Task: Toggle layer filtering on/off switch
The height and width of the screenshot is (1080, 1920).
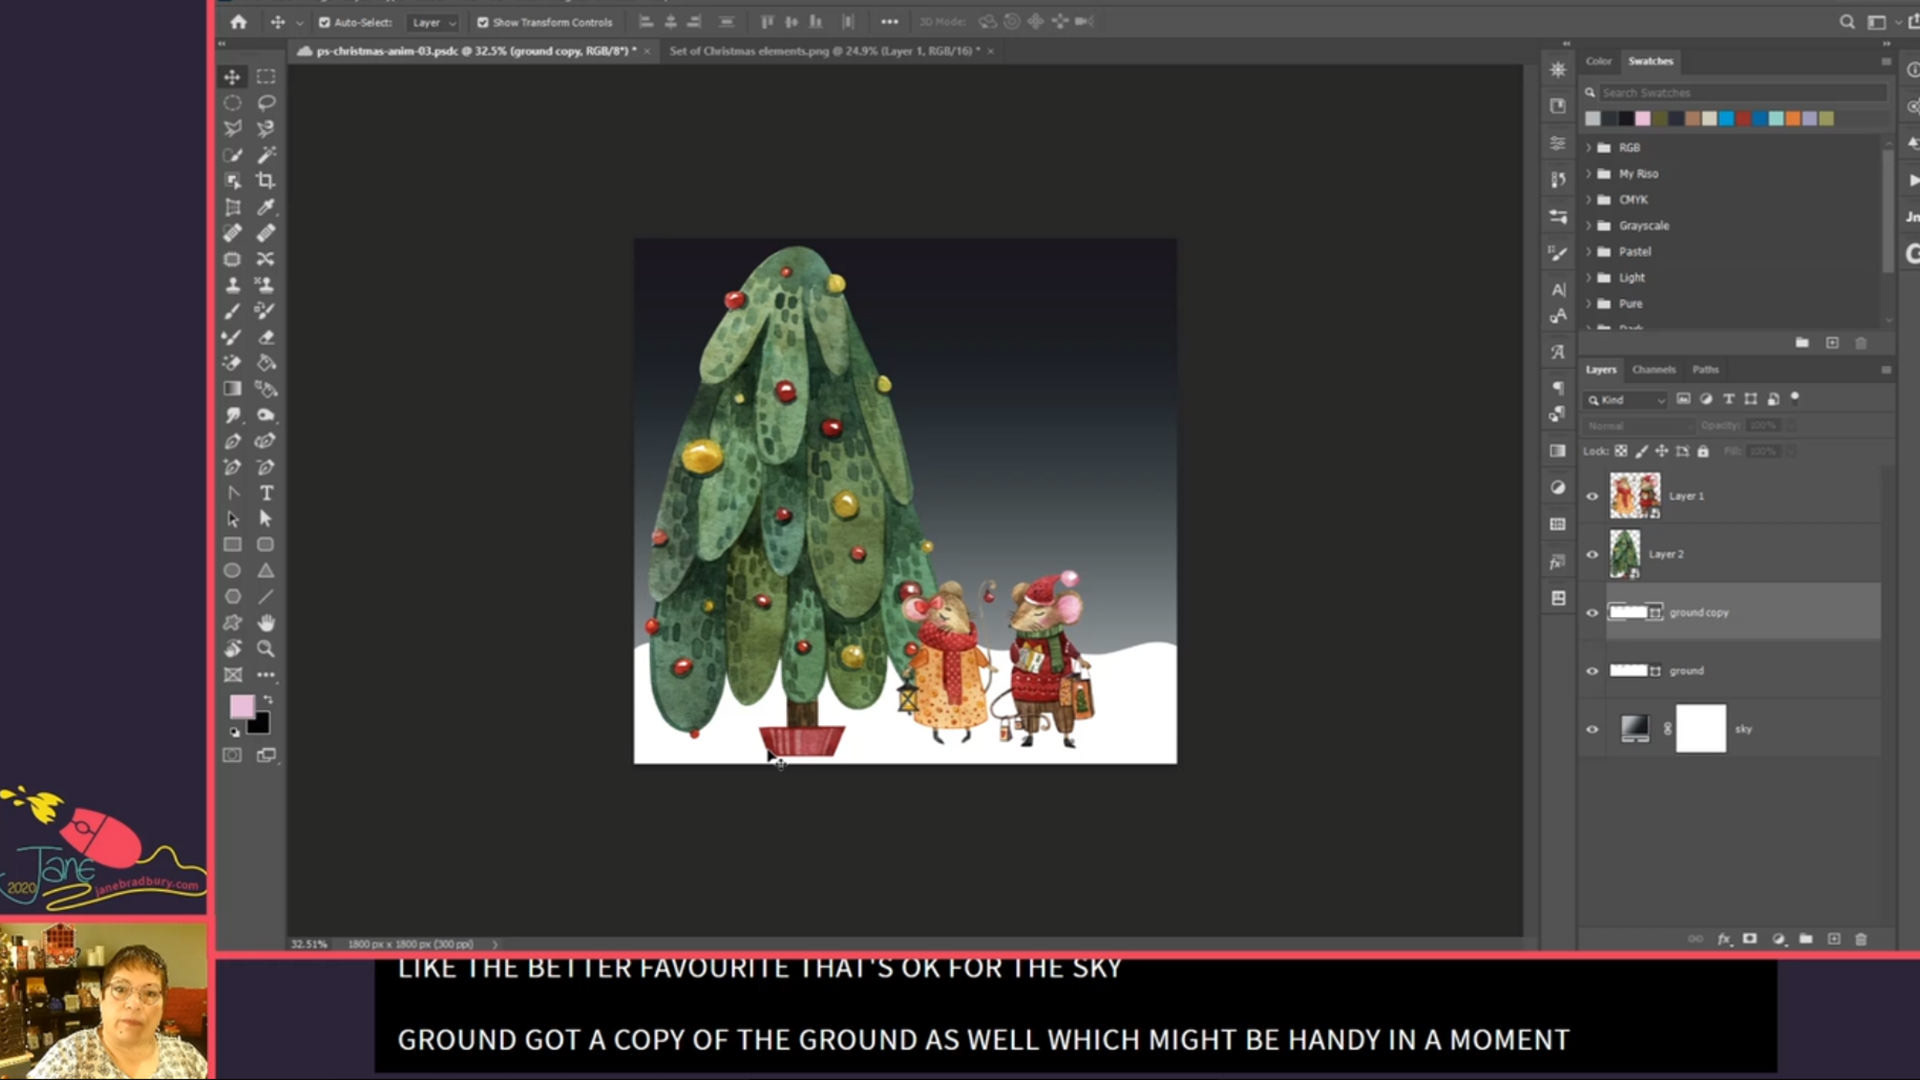Action: [x=1795, y=397]
